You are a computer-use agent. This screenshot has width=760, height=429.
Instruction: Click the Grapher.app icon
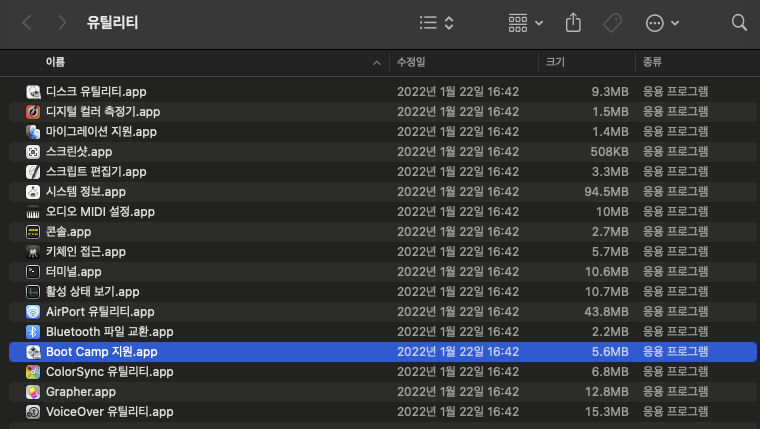(33, 392)
